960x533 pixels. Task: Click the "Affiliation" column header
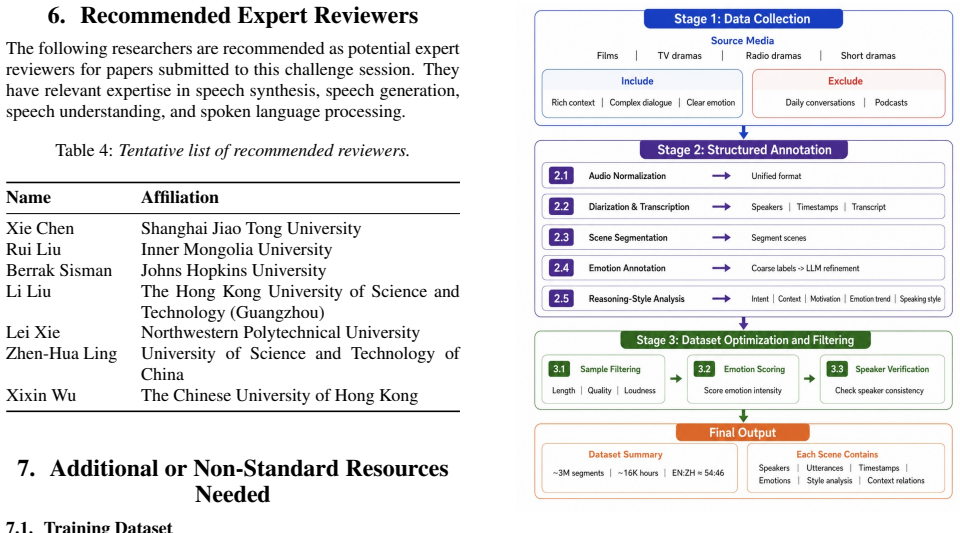(179, 198)
